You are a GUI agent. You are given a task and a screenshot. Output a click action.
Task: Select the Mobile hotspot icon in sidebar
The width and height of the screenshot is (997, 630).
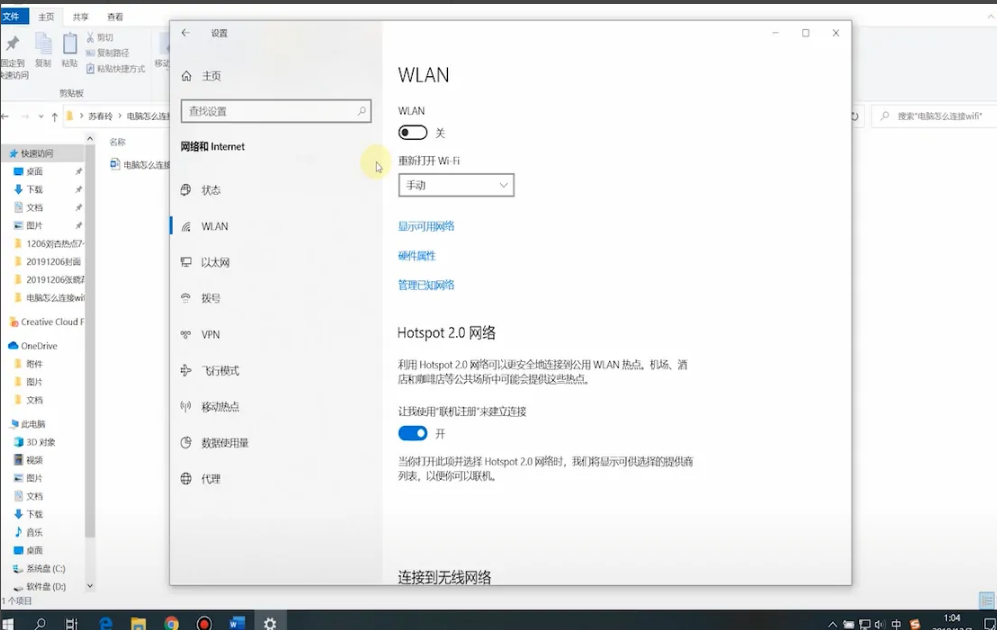click(186, 407)
